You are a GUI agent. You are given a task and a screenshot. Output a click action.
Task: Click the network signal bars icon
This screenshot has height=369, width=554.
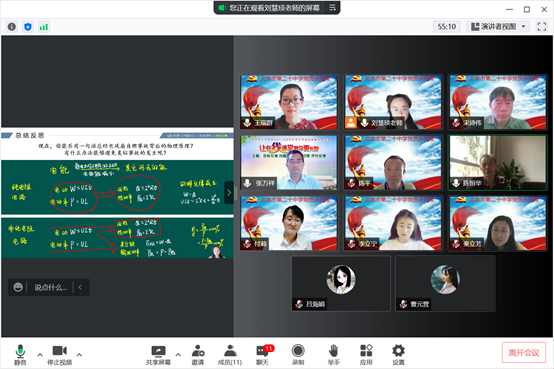click(44, 27)
